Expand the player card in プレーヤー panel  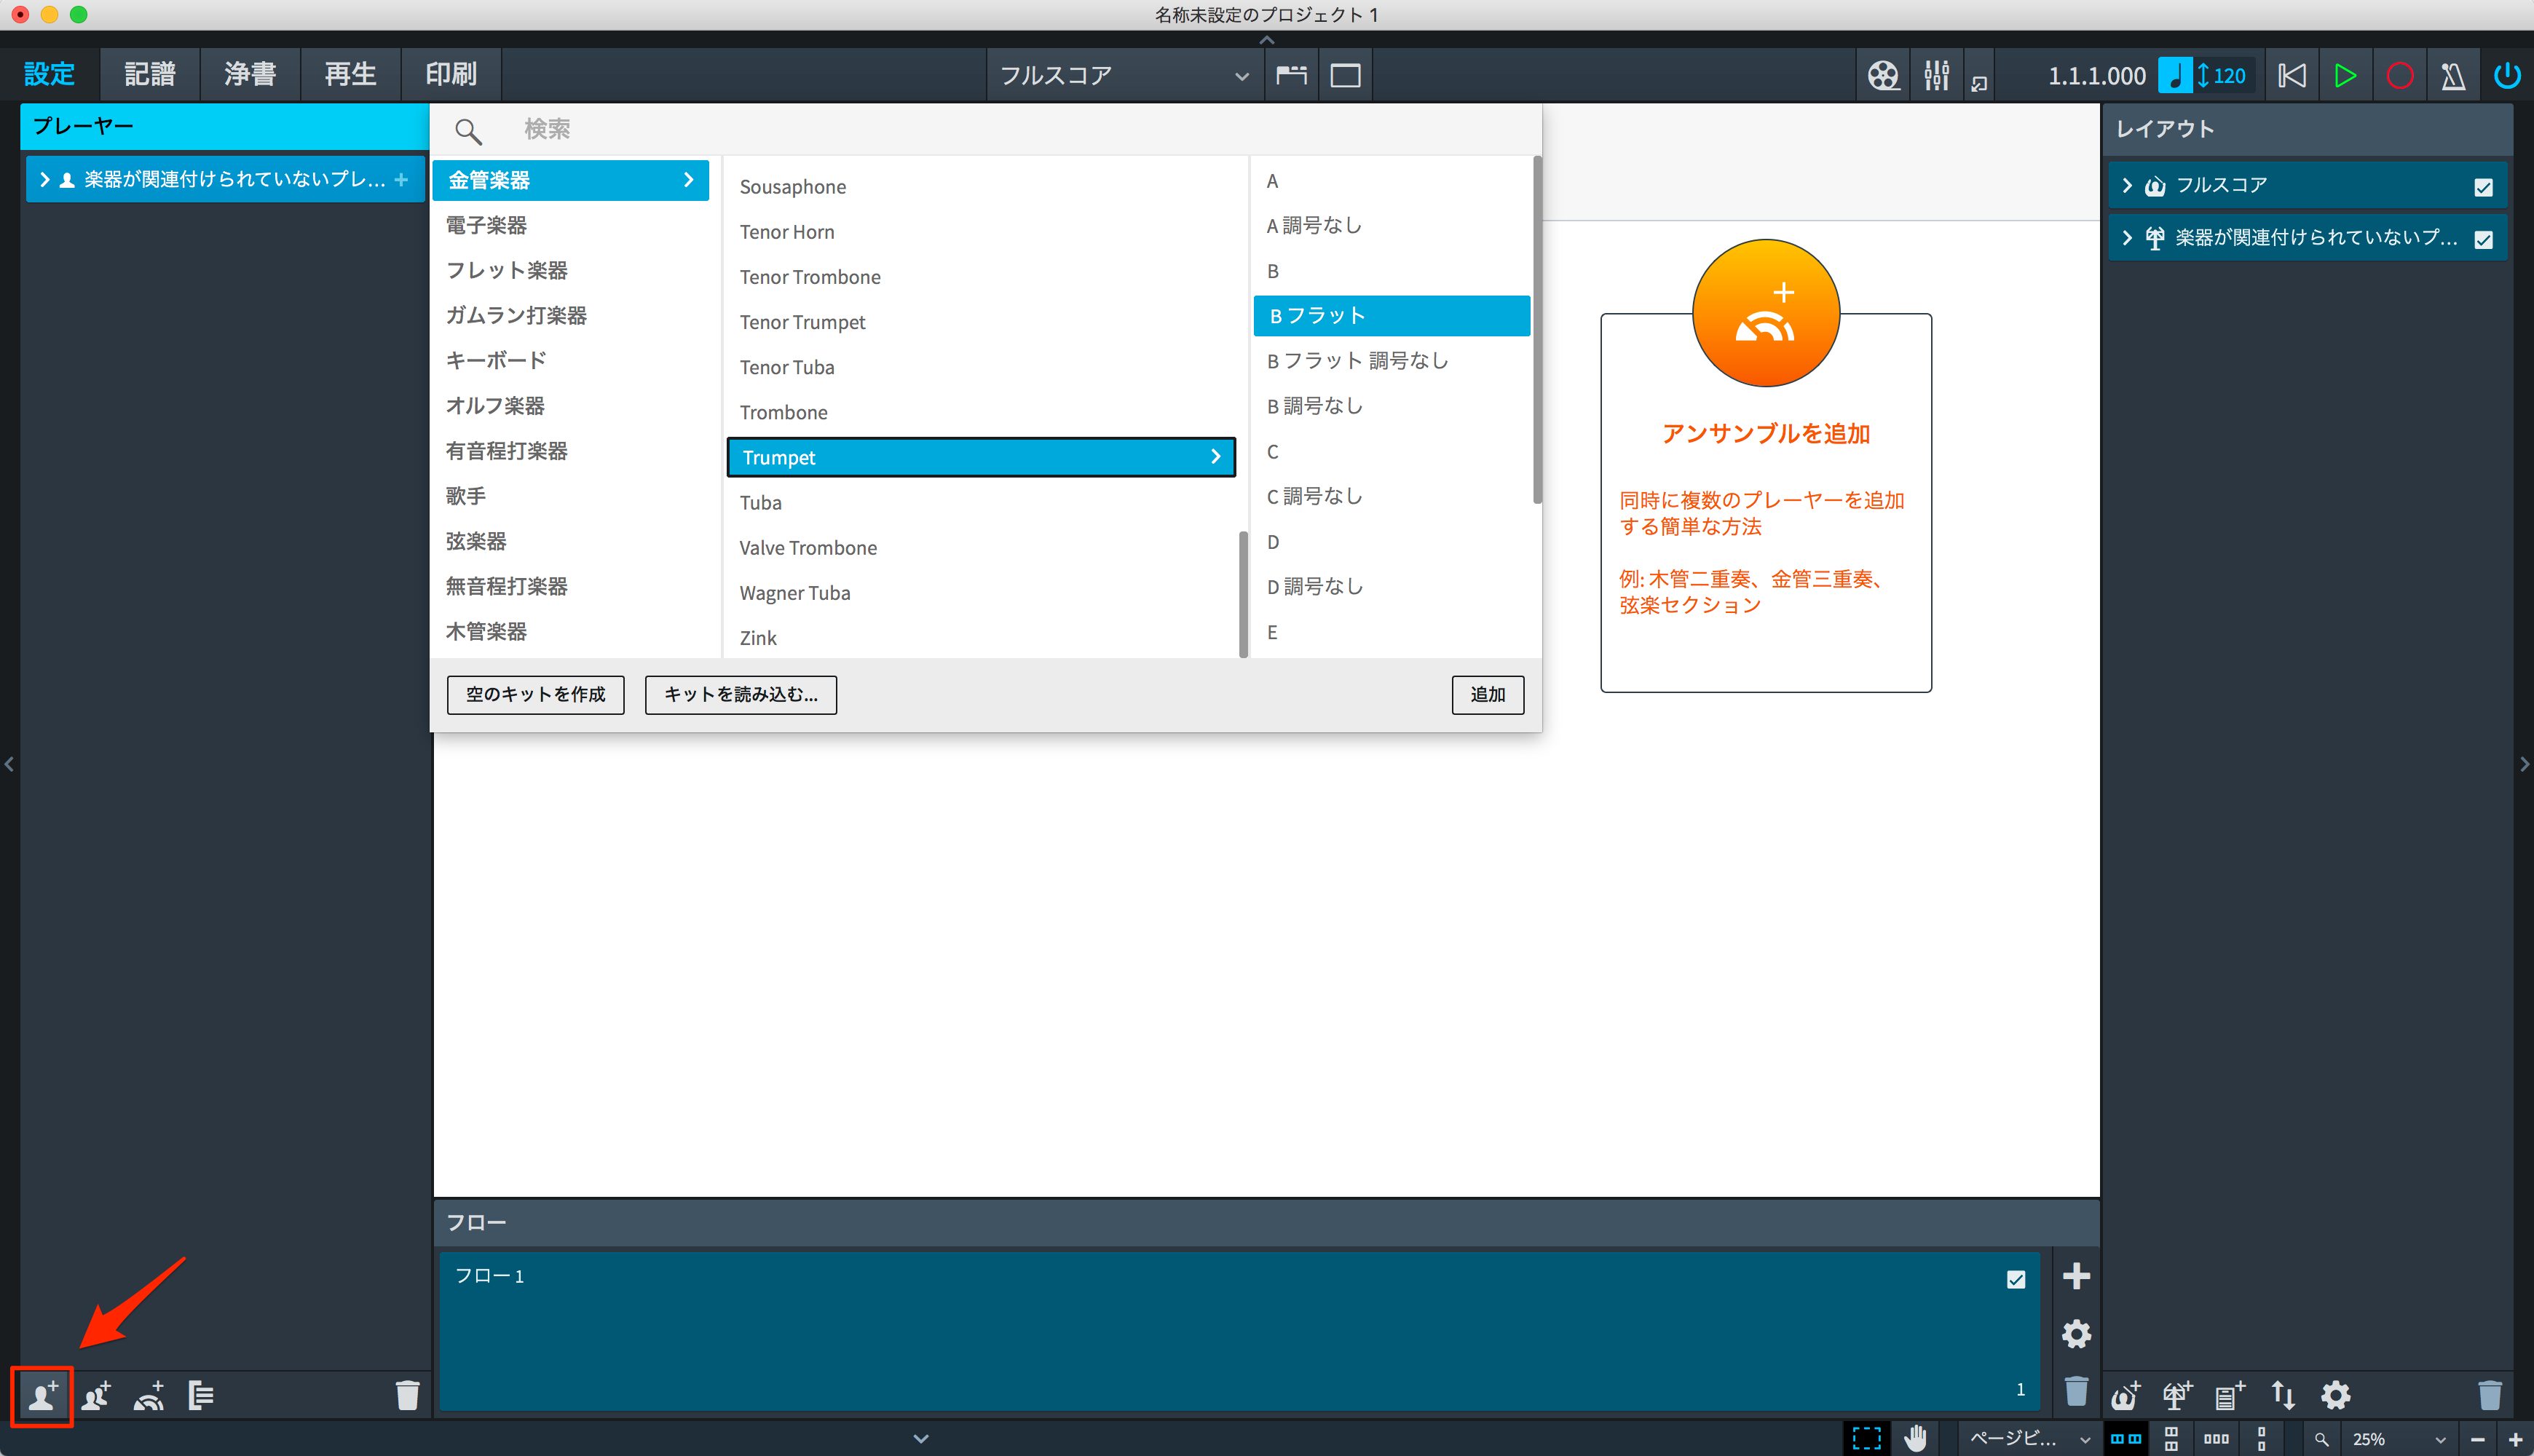(x=44, y=180)
